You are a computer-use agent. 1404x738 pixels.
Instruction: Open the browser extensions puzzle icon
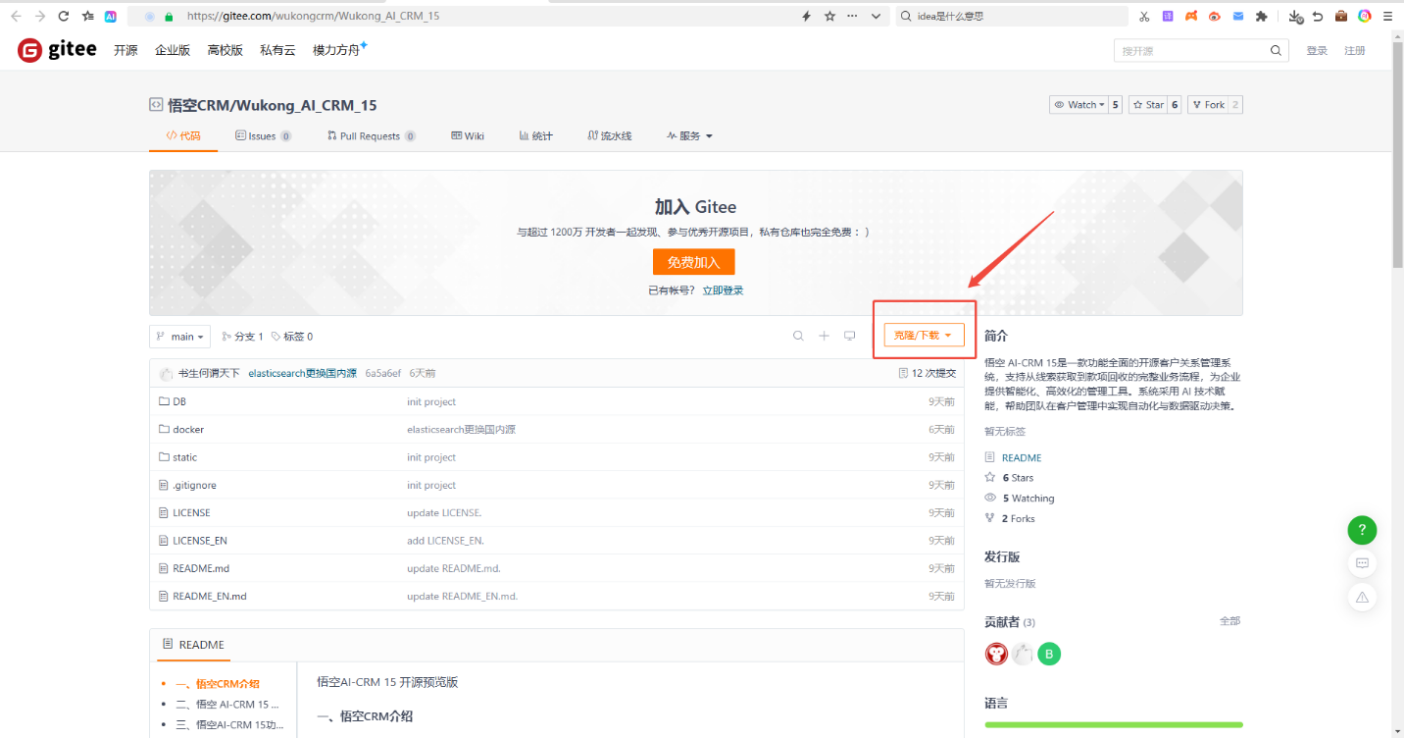pos(1260,15)
